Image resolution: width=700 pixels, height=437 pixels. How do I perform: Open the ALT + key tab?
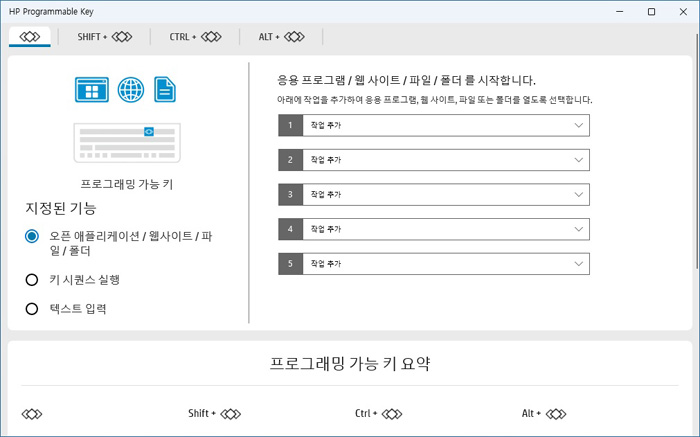[281, 37]
